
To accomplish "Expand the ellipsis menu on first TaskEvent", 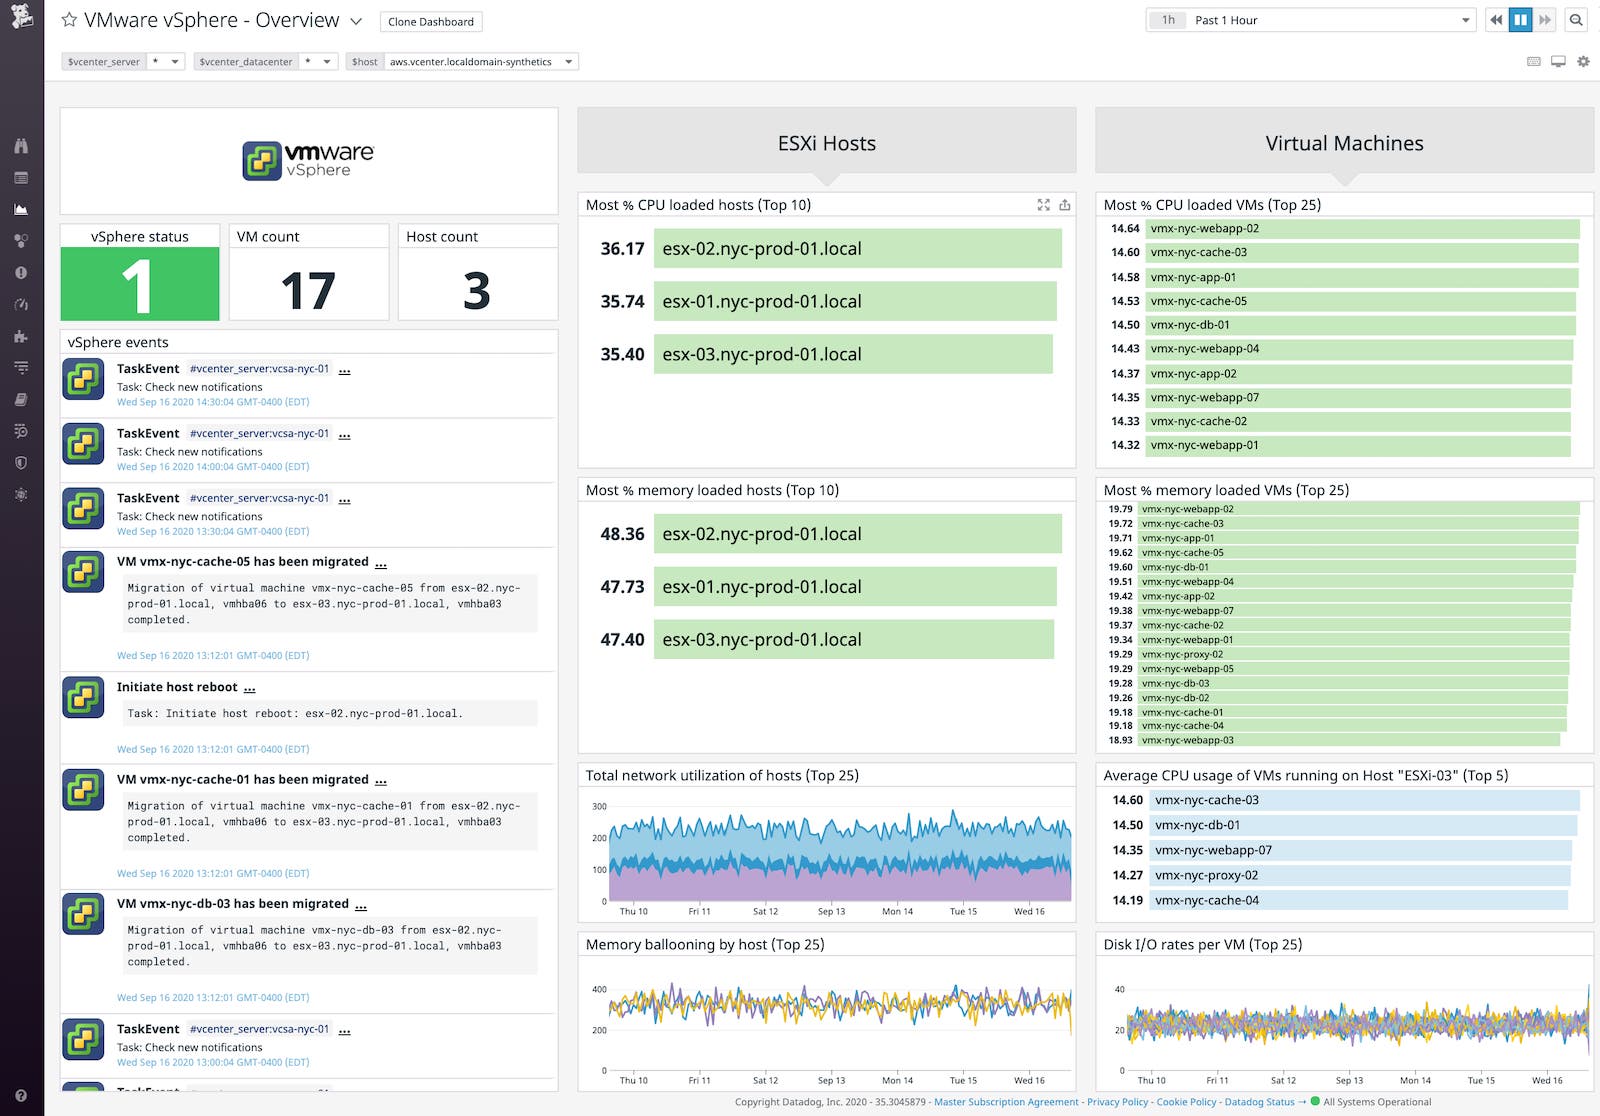I will 345,369.
